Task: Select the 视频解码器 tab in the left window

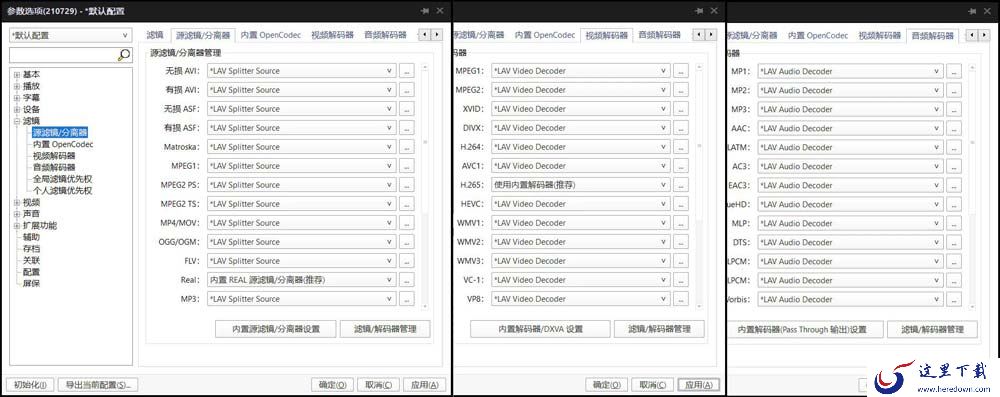Action: (x=332, y=35)
